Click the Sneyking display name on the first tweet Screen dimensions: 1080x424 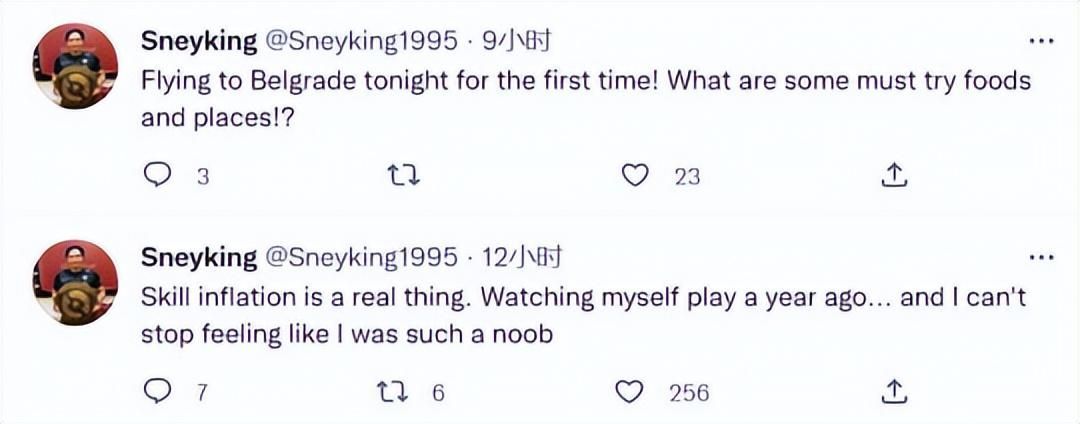click(199, 42)
